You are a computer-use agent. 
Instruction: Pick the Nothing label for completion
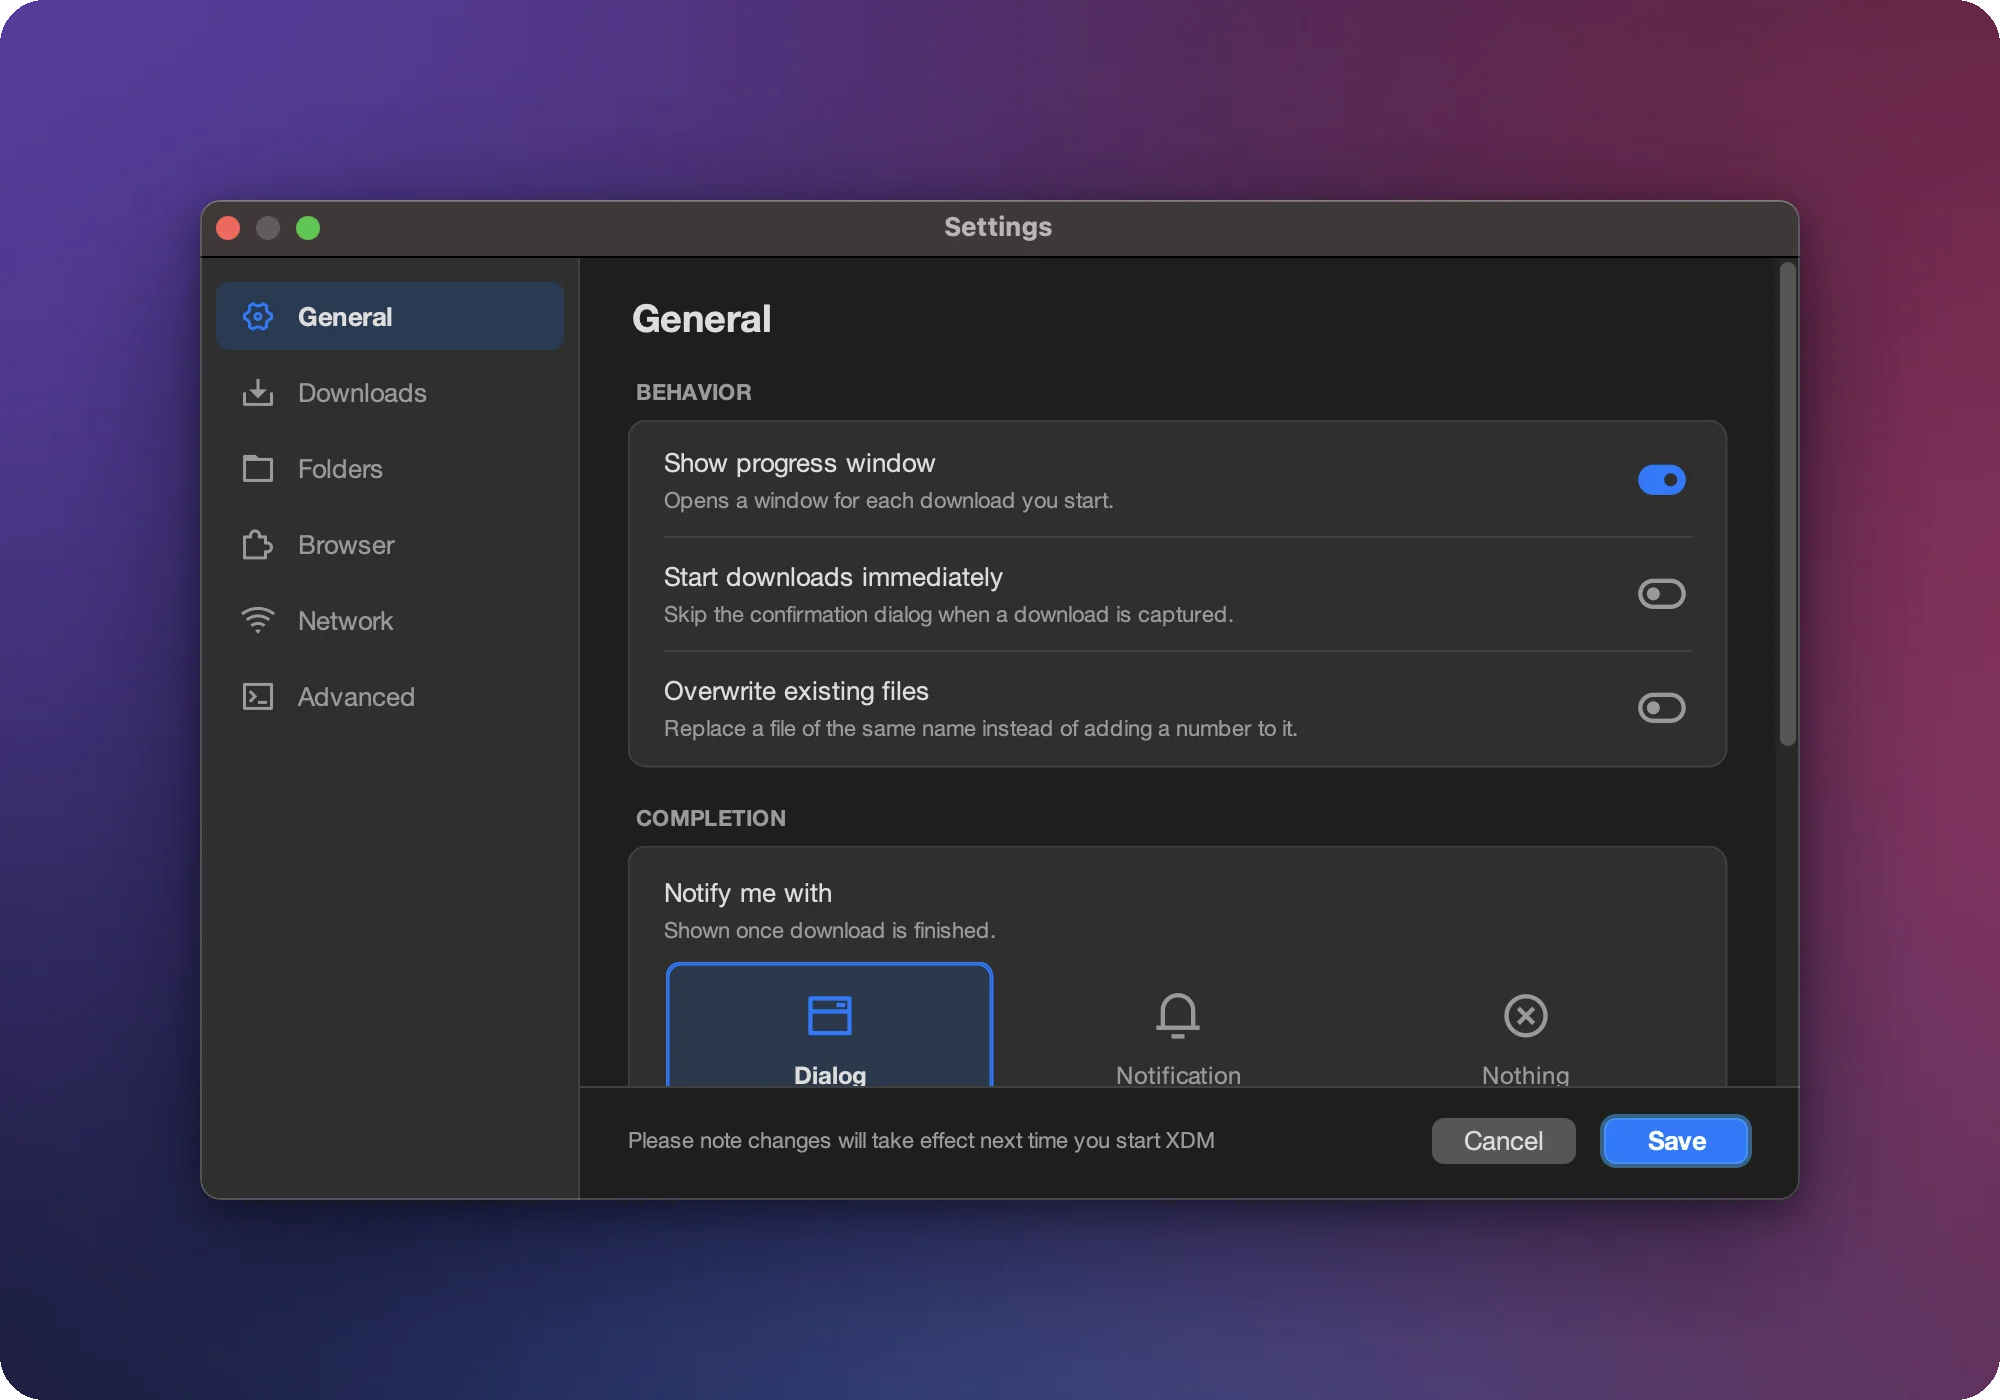[1526, 1075]
